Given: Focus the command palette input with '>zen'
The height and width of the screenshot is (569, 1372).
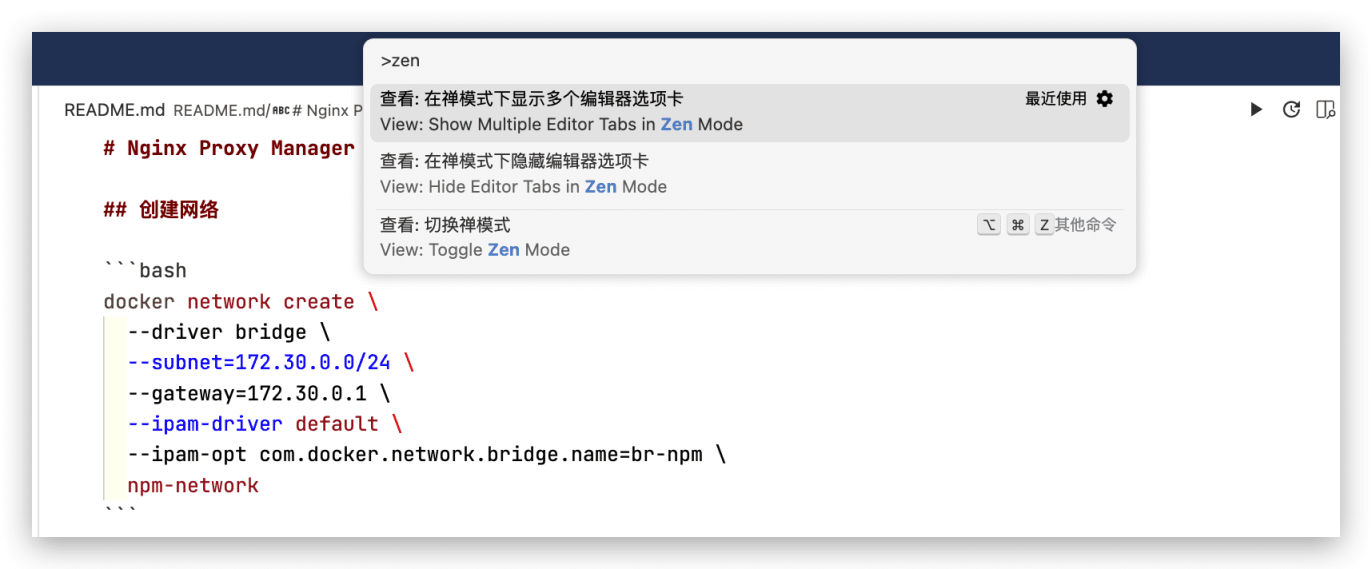Looking at the screenshot, I should tap(748, 61).
